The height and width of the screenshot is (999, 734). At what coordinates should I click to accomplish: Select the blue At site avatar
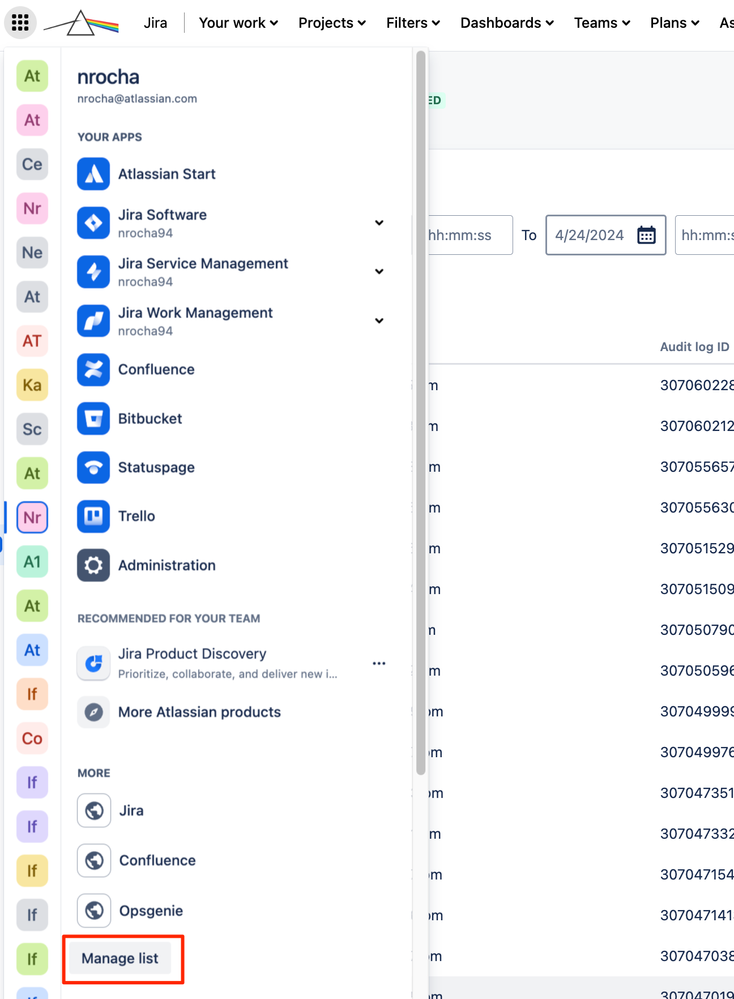click(x=32, y=650)
